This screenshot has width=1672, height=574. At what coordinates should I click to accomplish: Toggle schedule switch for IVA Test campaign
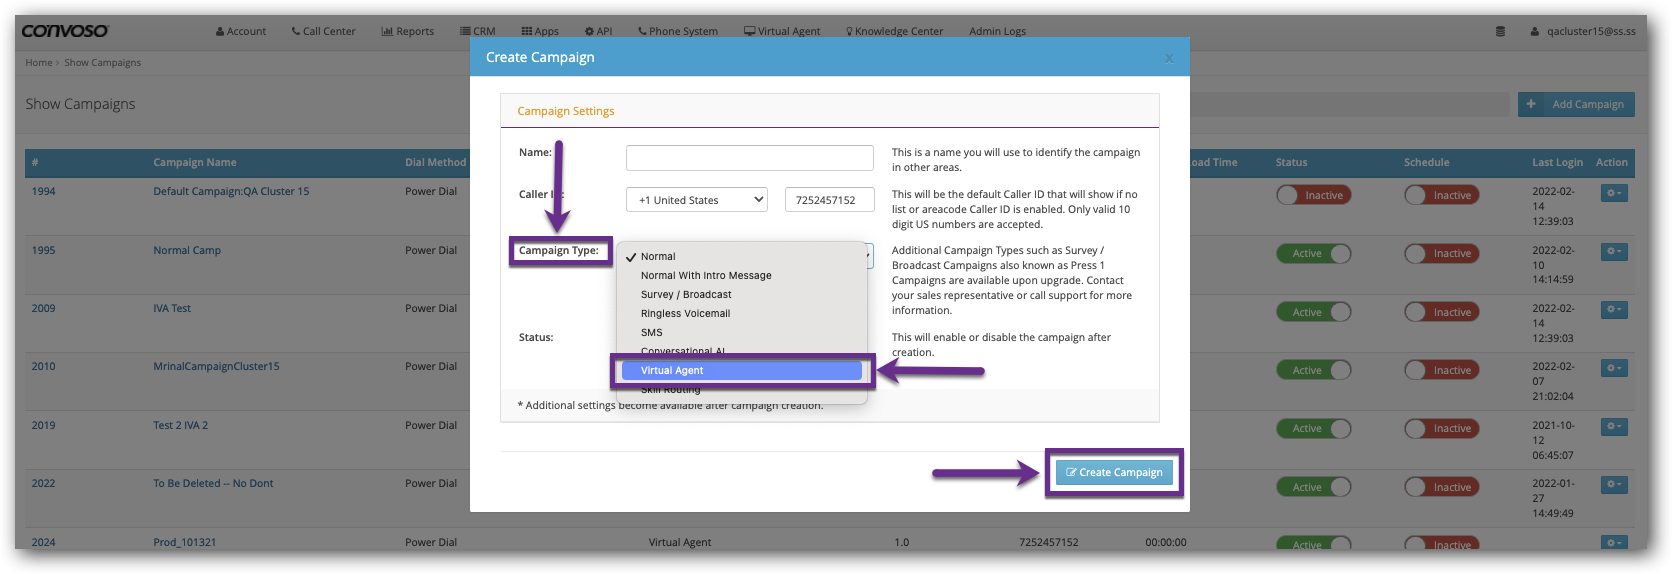coord(1441,312)
